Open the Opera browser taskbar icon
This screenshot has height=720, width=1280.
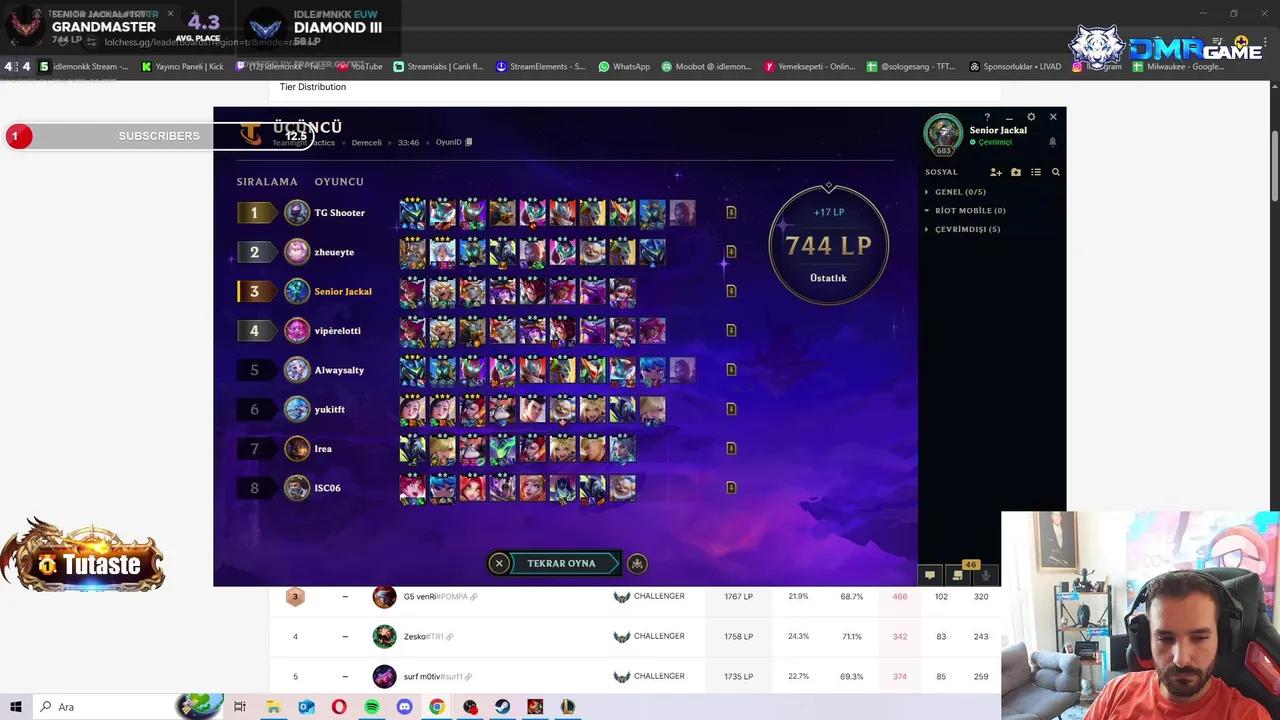(339, 707)
